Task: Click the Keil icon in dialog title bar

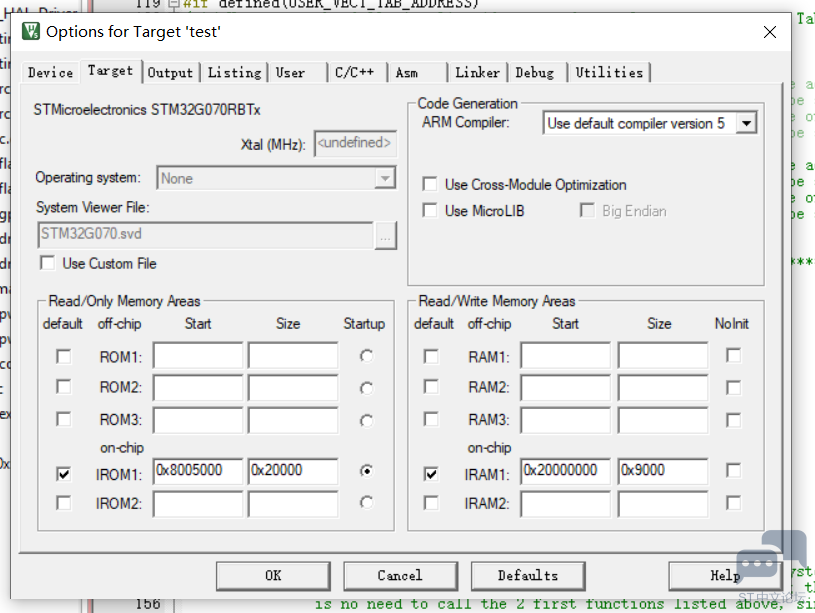Action: pos(31,32)
